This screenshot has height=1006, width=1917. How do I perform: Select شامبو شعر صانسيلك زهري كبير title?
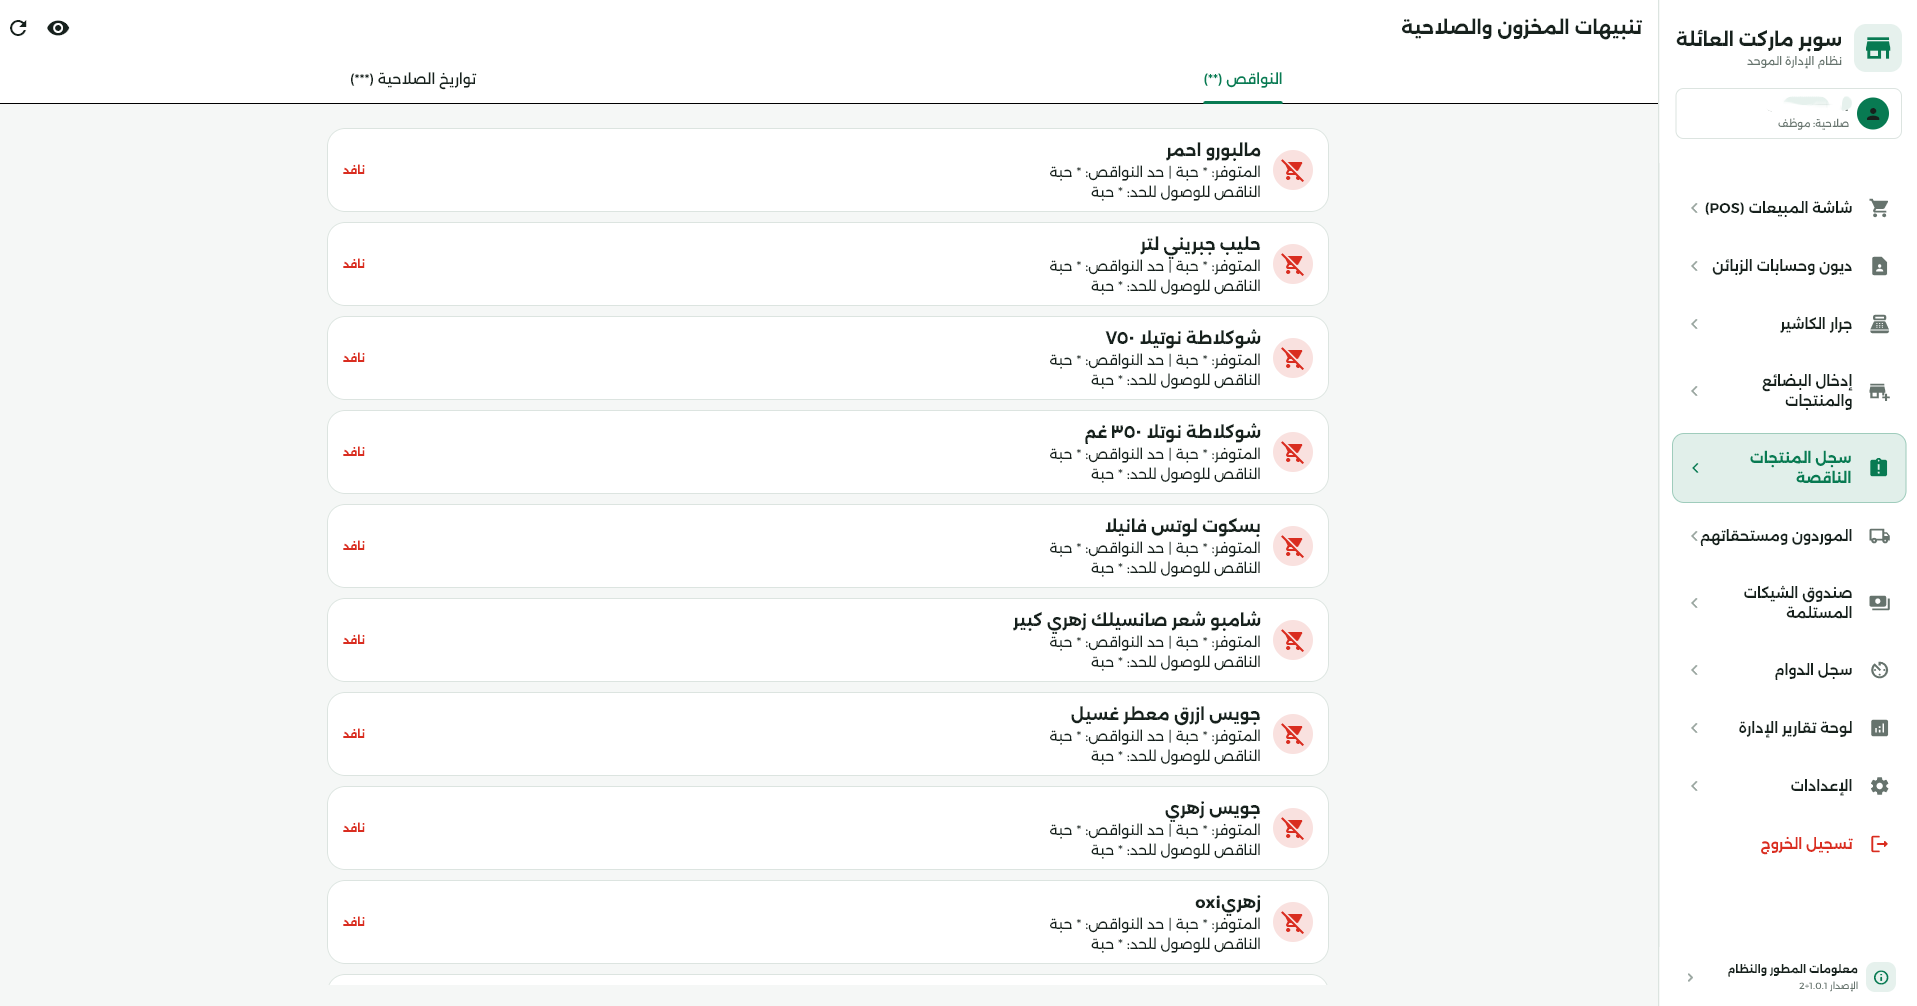point(1136,620)
